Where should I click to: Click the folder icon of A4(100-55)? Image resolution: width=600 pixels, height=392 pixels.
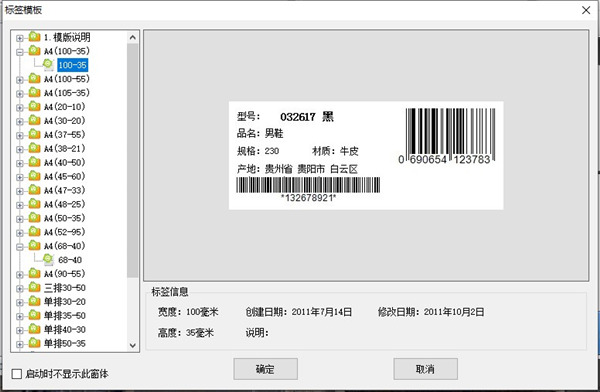[x=34, y=78]
